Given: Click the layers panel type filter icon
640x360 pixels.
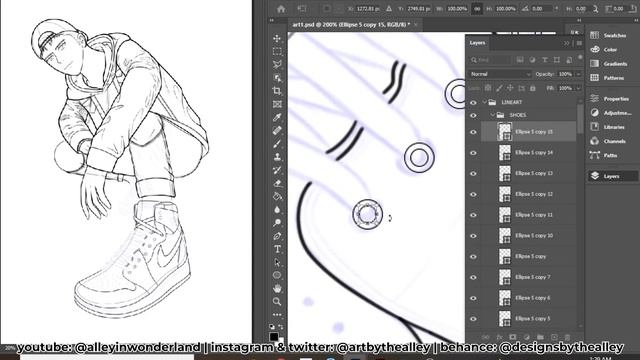Looking at the screenshot, I should tap(544, 60).
